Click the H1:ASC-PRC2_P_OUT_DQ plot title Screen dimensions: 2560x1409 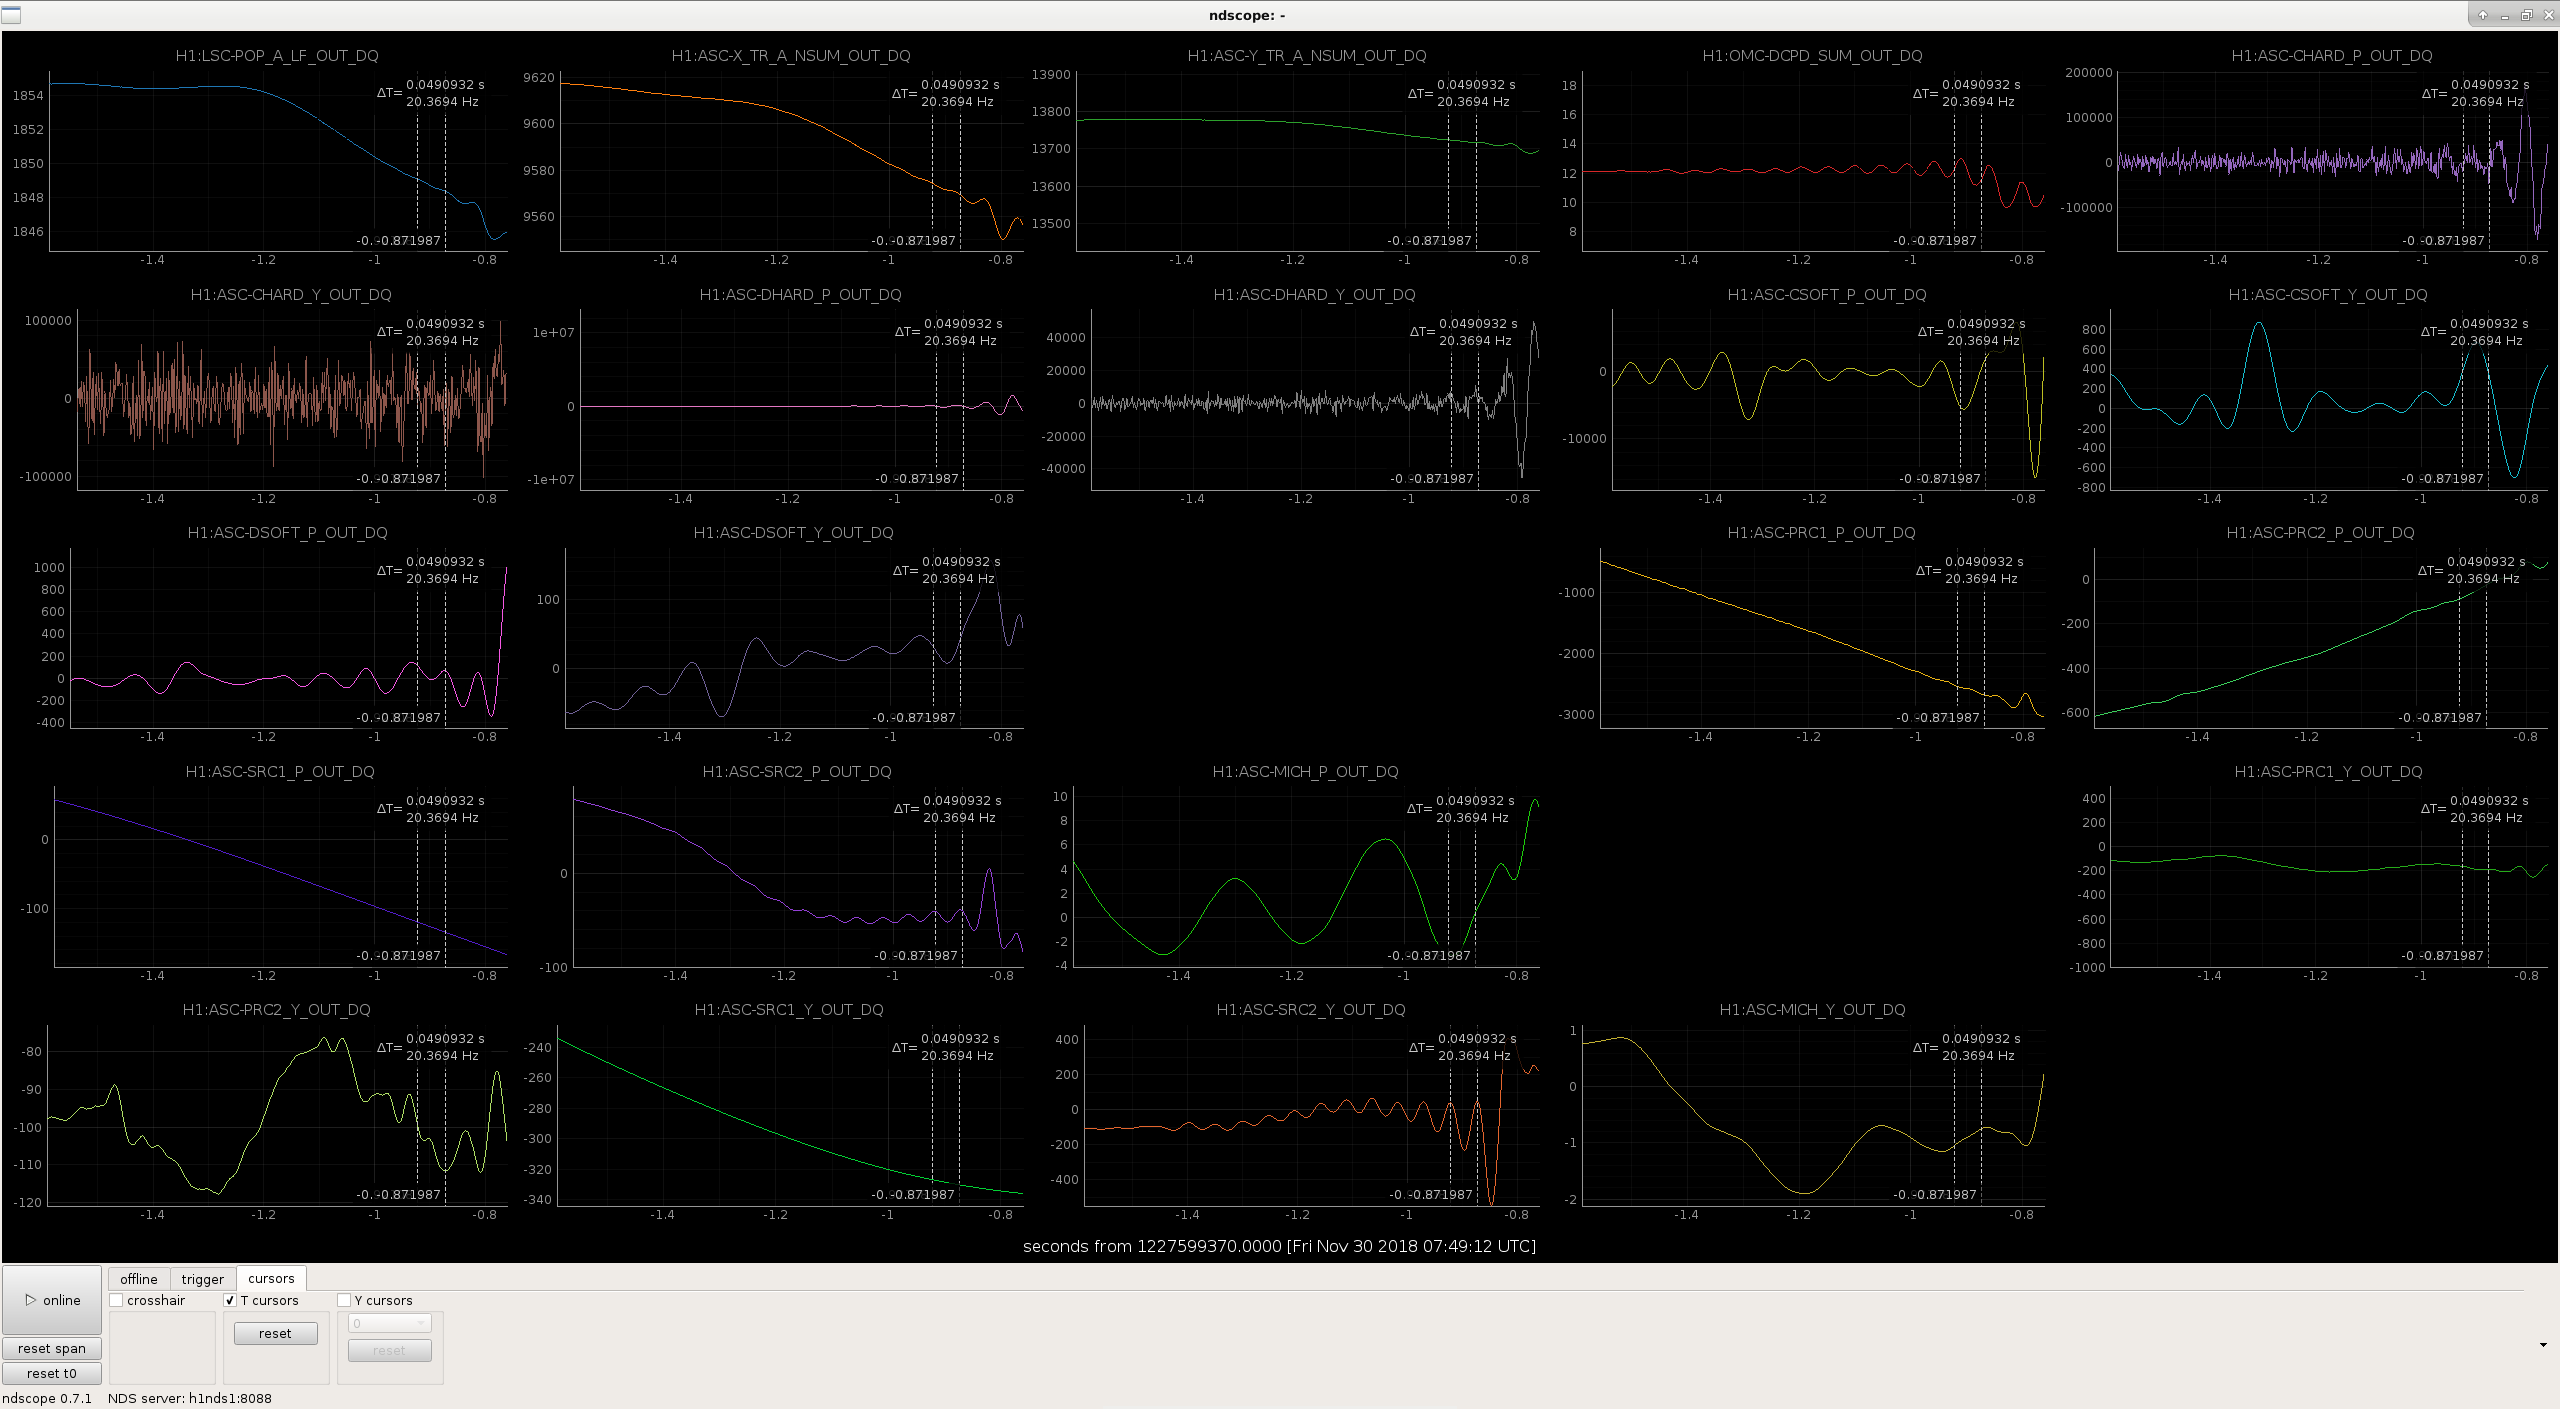[x=2320, y=533]
